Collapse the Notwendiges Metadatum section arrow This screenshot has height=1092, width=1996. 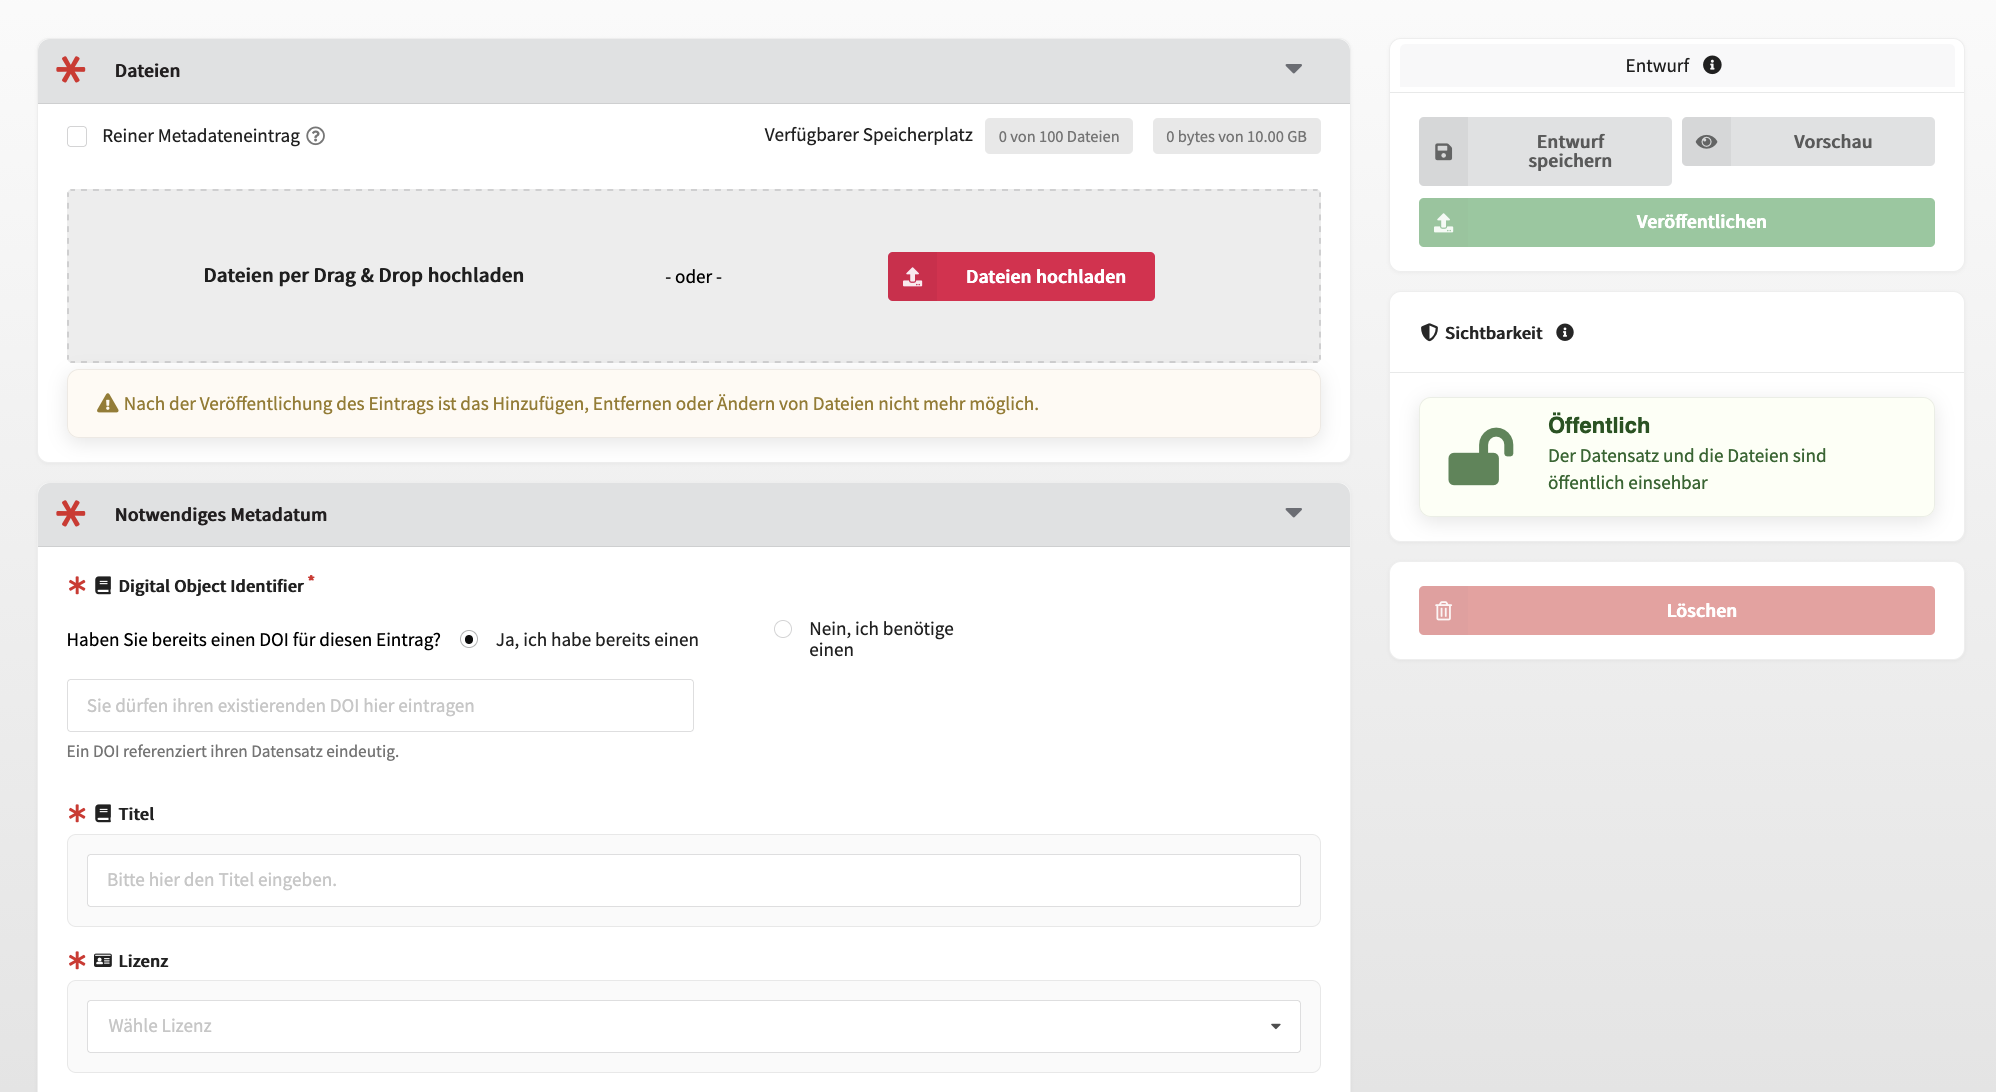coord(1294,513)
